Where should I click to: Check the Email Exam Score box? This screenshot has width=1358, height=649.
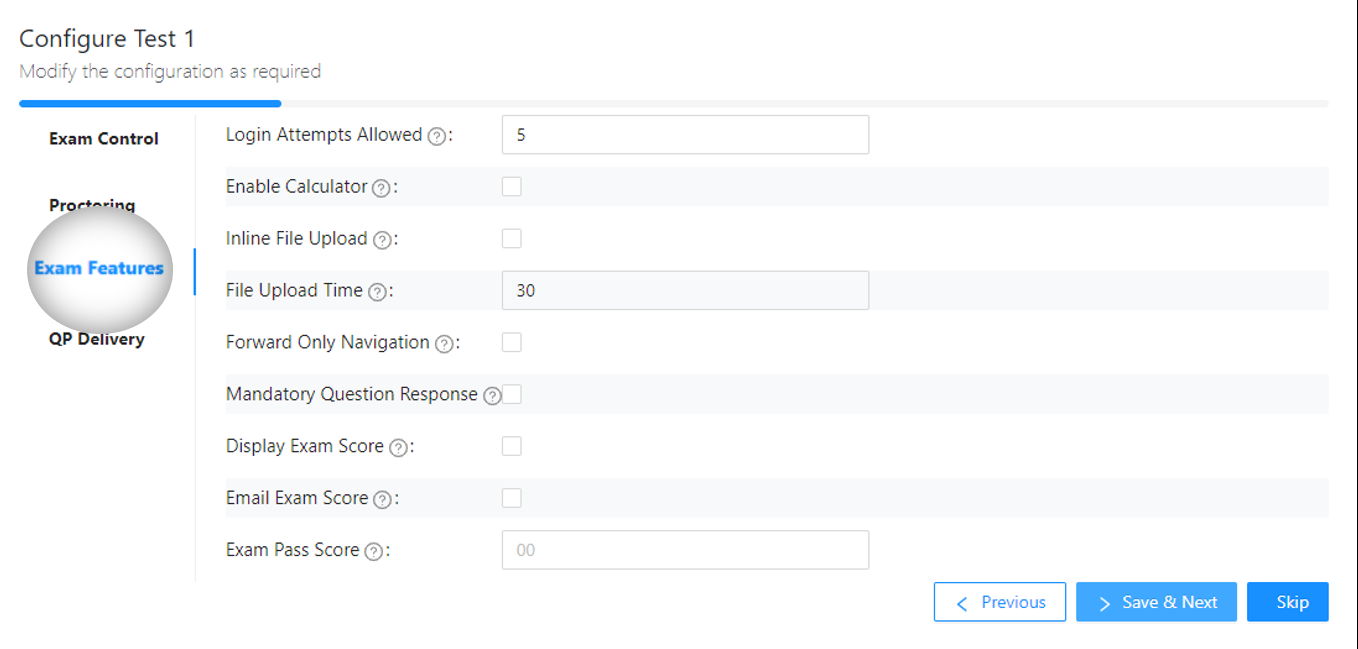point(512,499)
